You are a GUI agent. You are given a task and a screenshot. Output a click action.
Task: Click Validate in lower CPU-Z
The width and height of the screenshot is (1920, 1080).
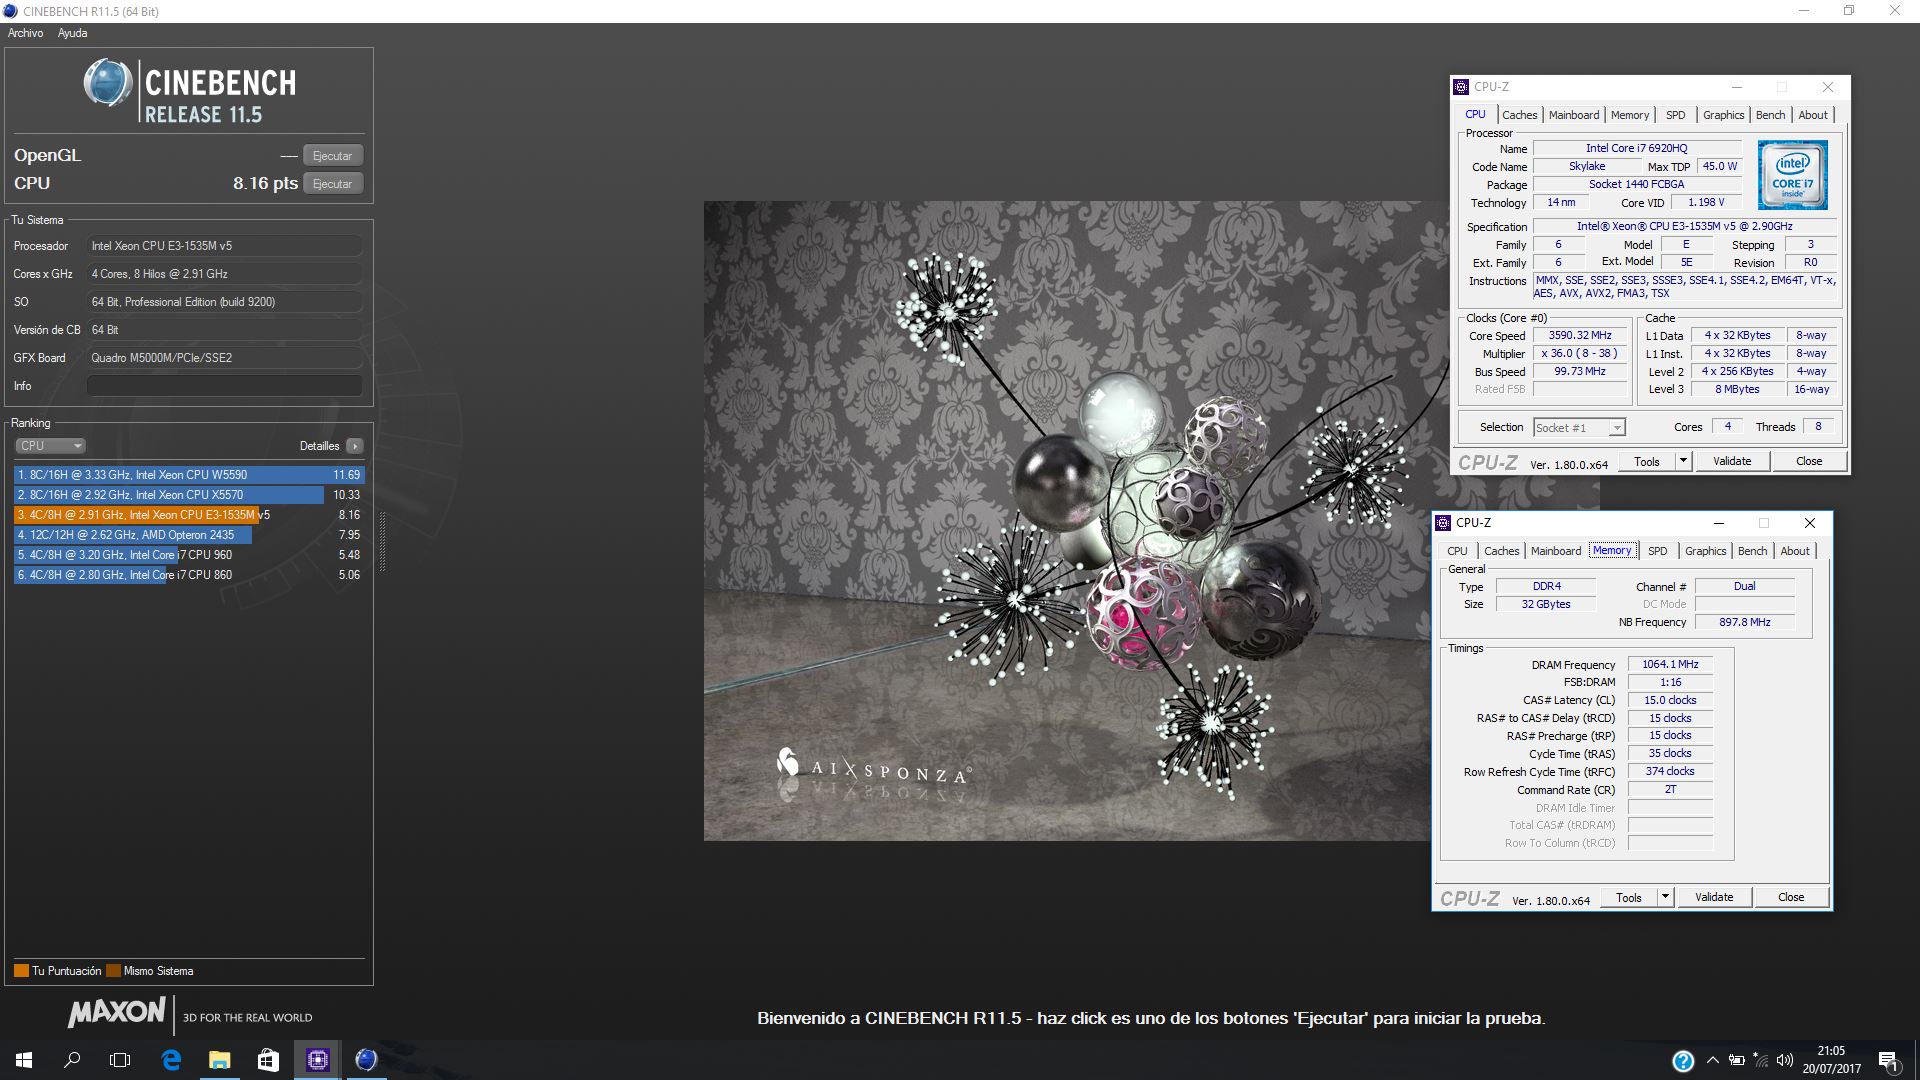pos(1714,897)
